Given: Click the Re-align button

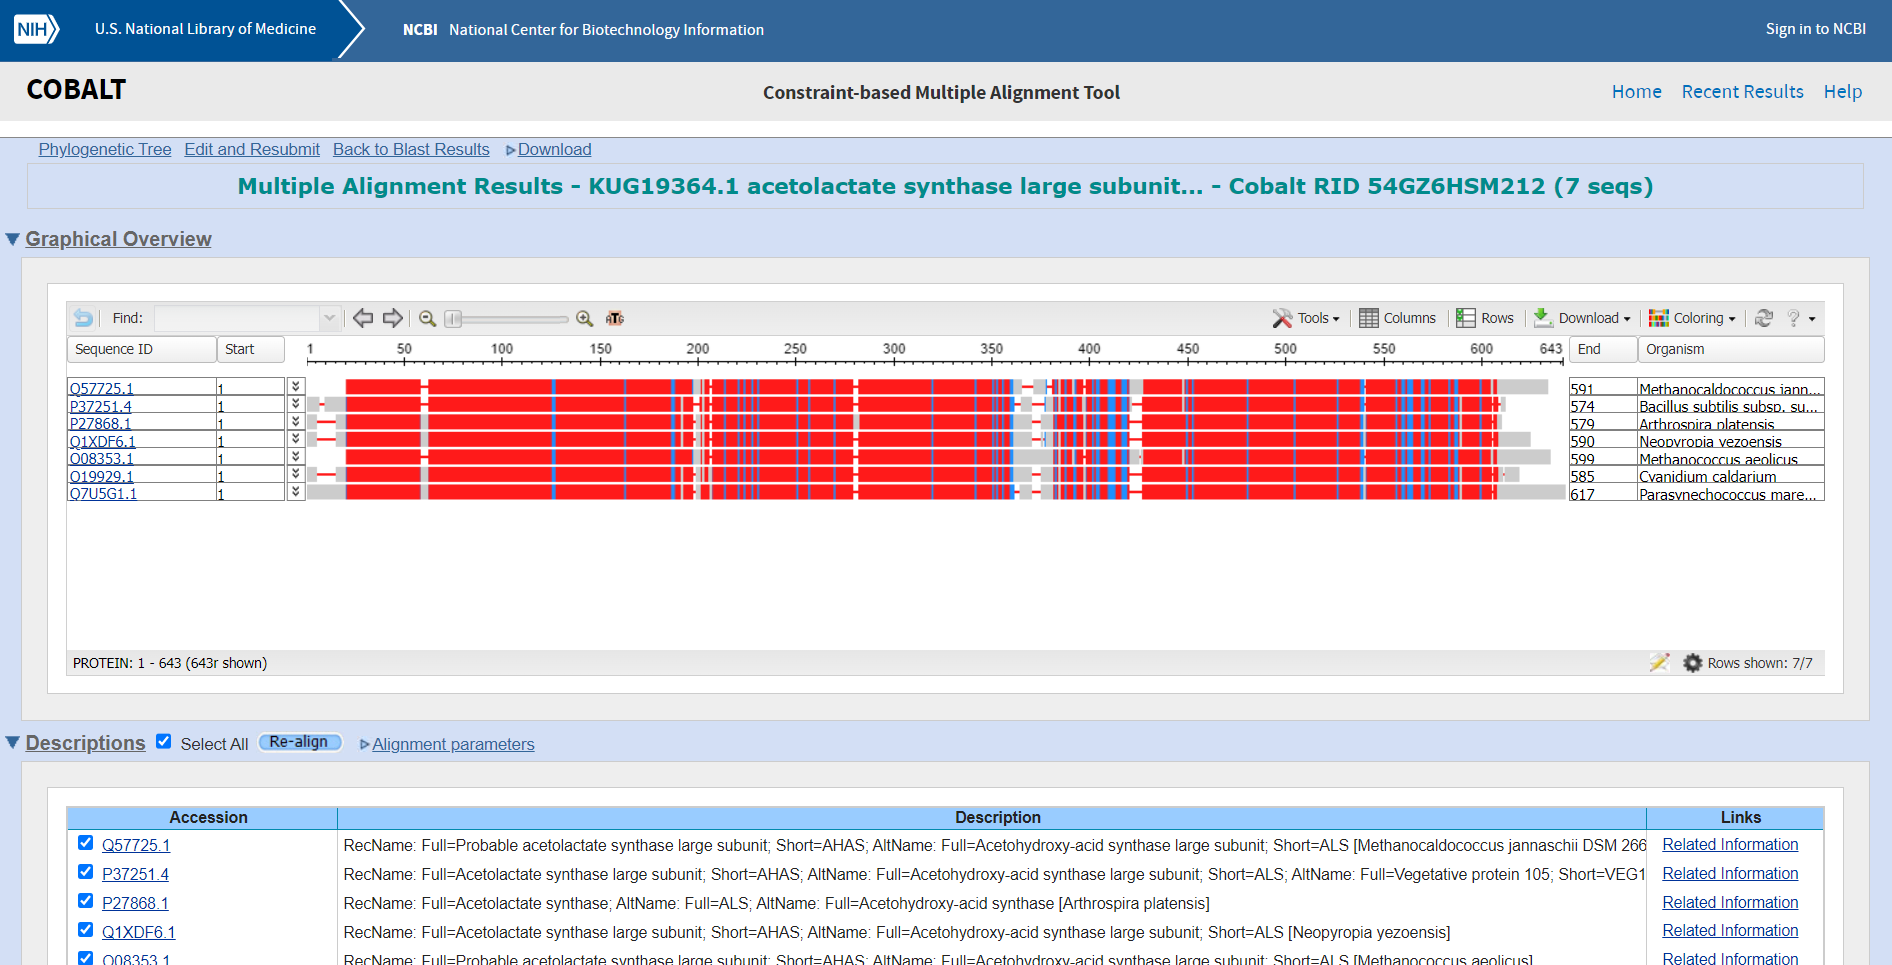Looking at the screenshot, I should pyautogui.click(x=300, y=742).
